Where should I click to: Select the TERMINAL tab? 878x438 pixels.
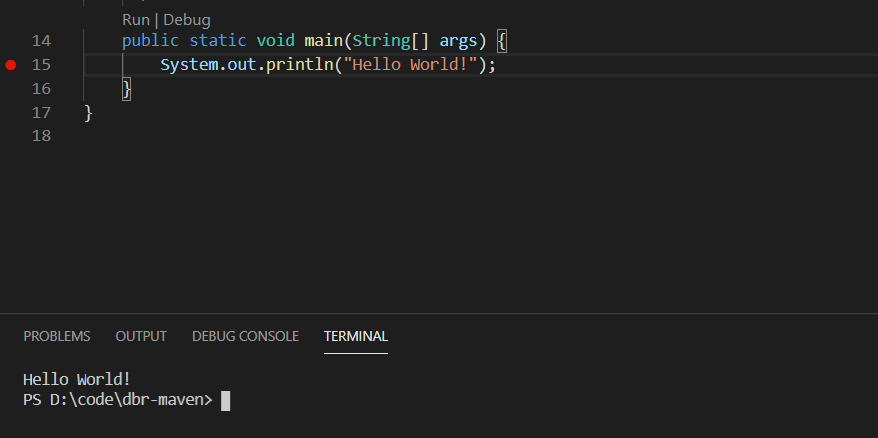coord(356,336)
